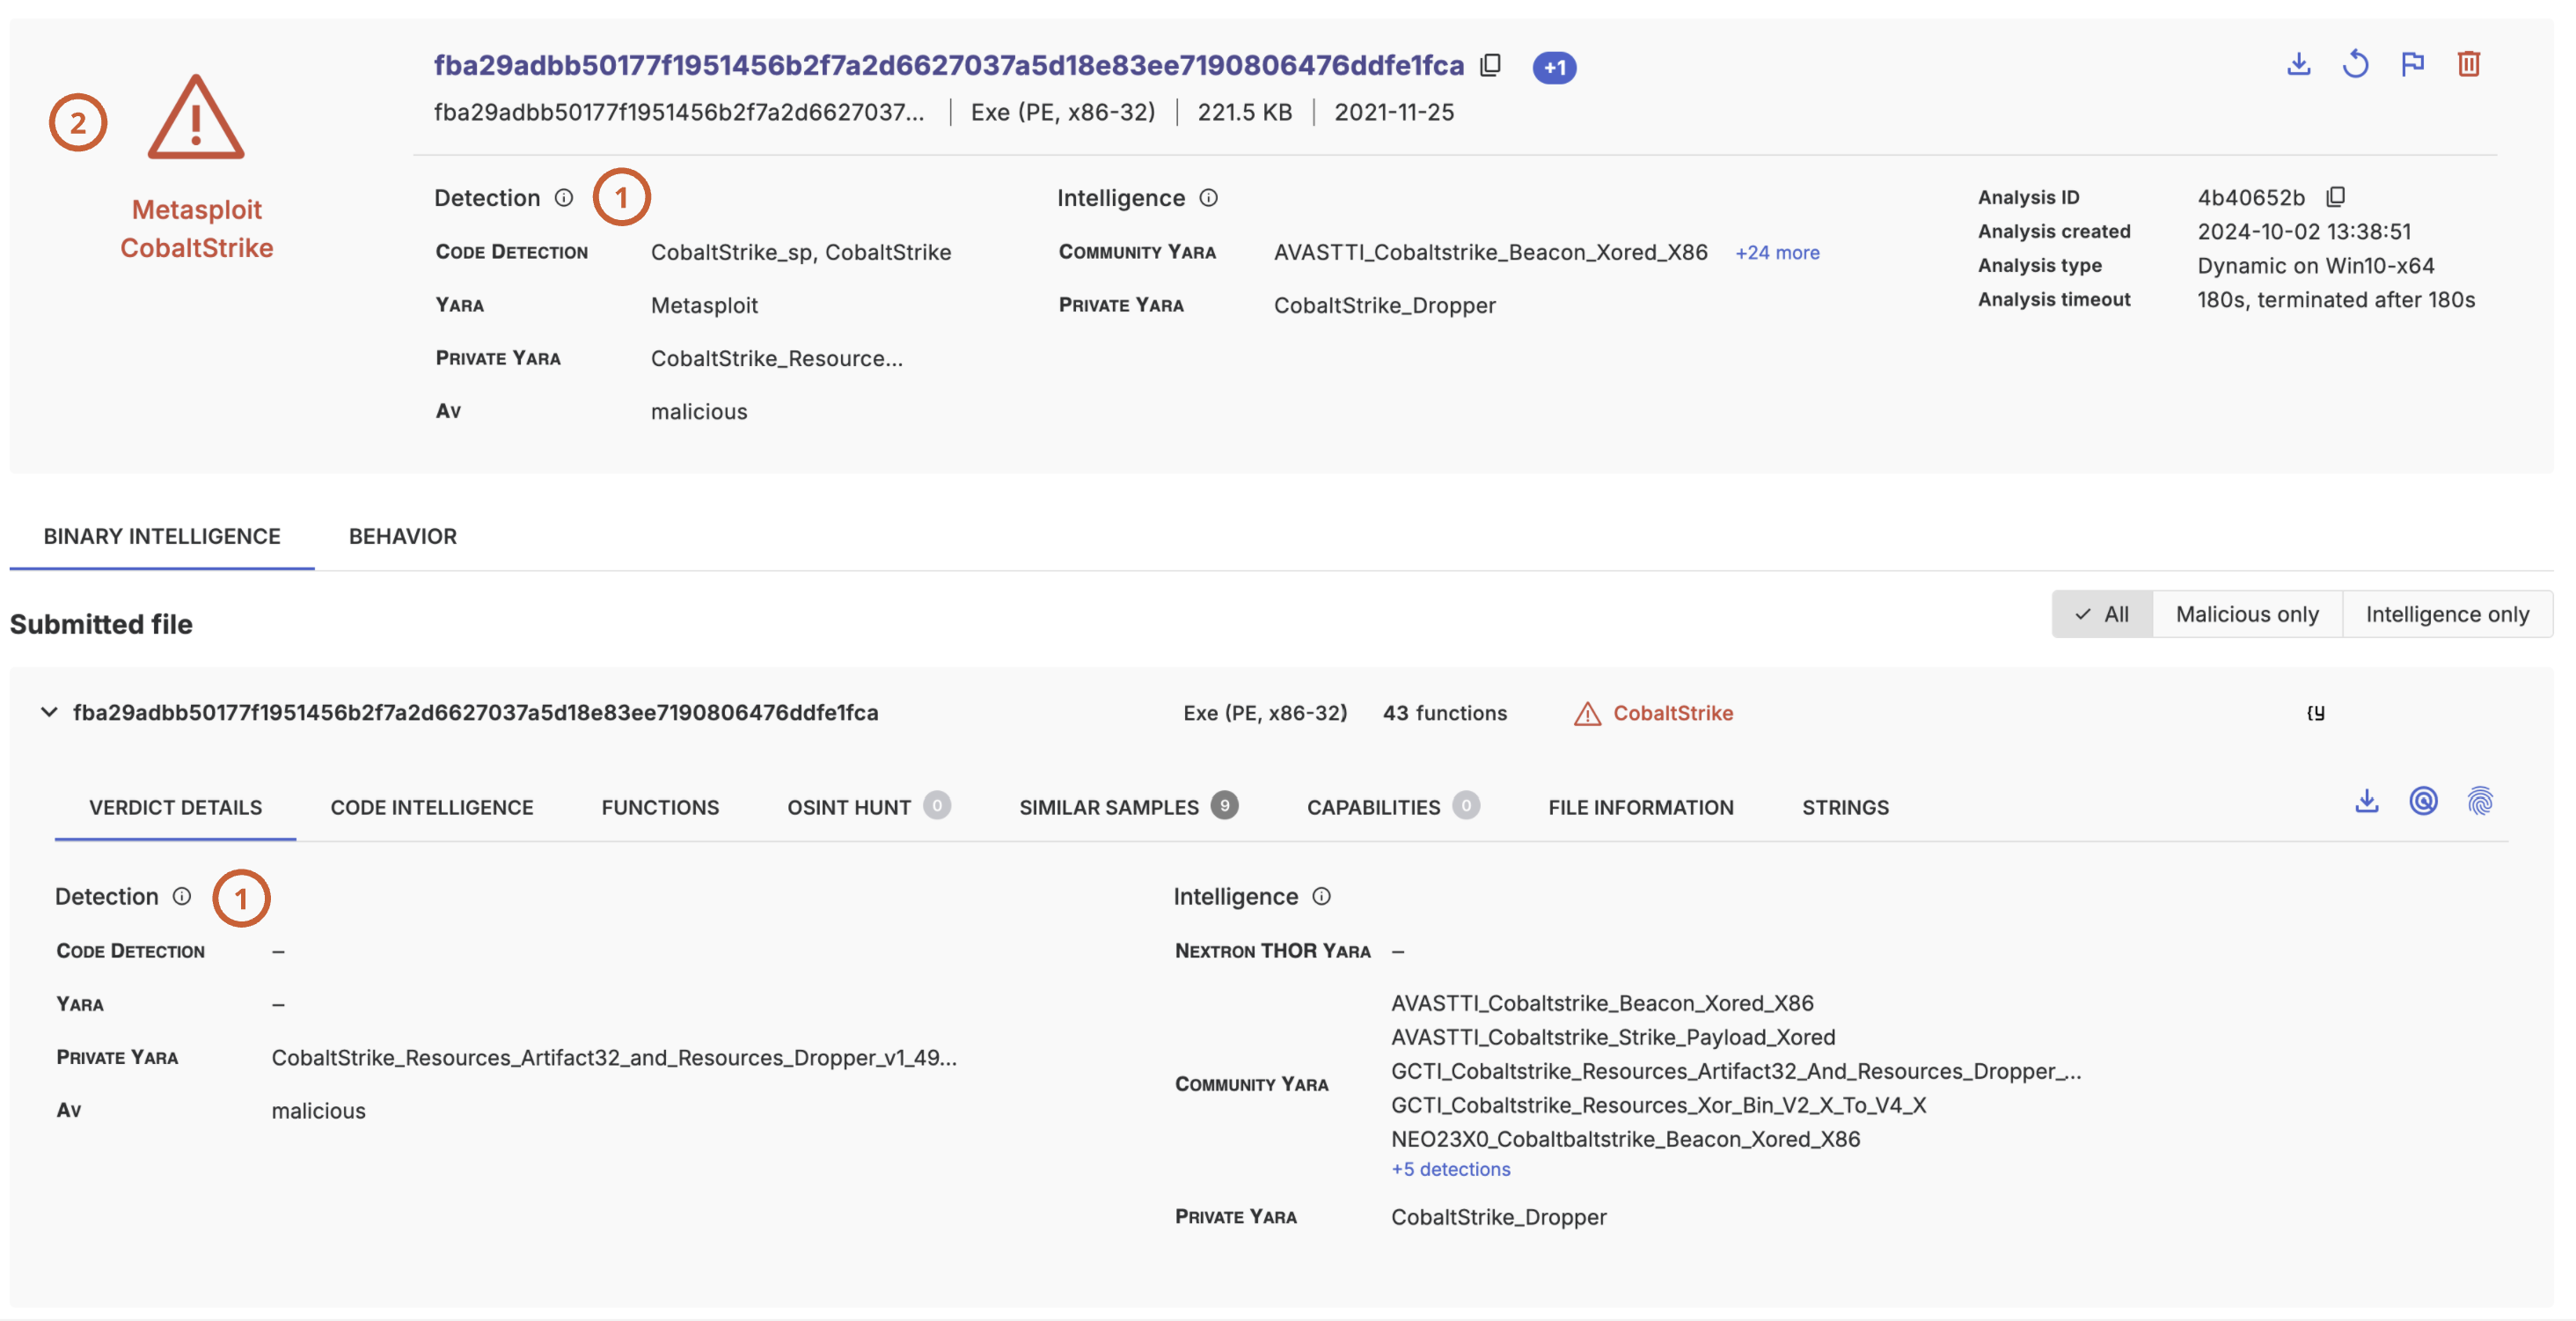Expand the +24 more community YARA rules

click(1777, 253)
